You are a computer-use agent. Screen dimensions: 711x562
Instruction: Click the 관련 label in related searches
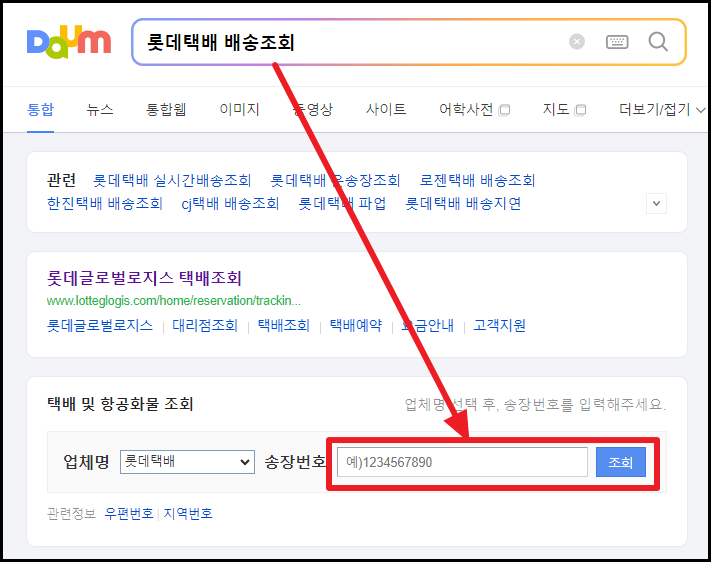click(61, 181)
